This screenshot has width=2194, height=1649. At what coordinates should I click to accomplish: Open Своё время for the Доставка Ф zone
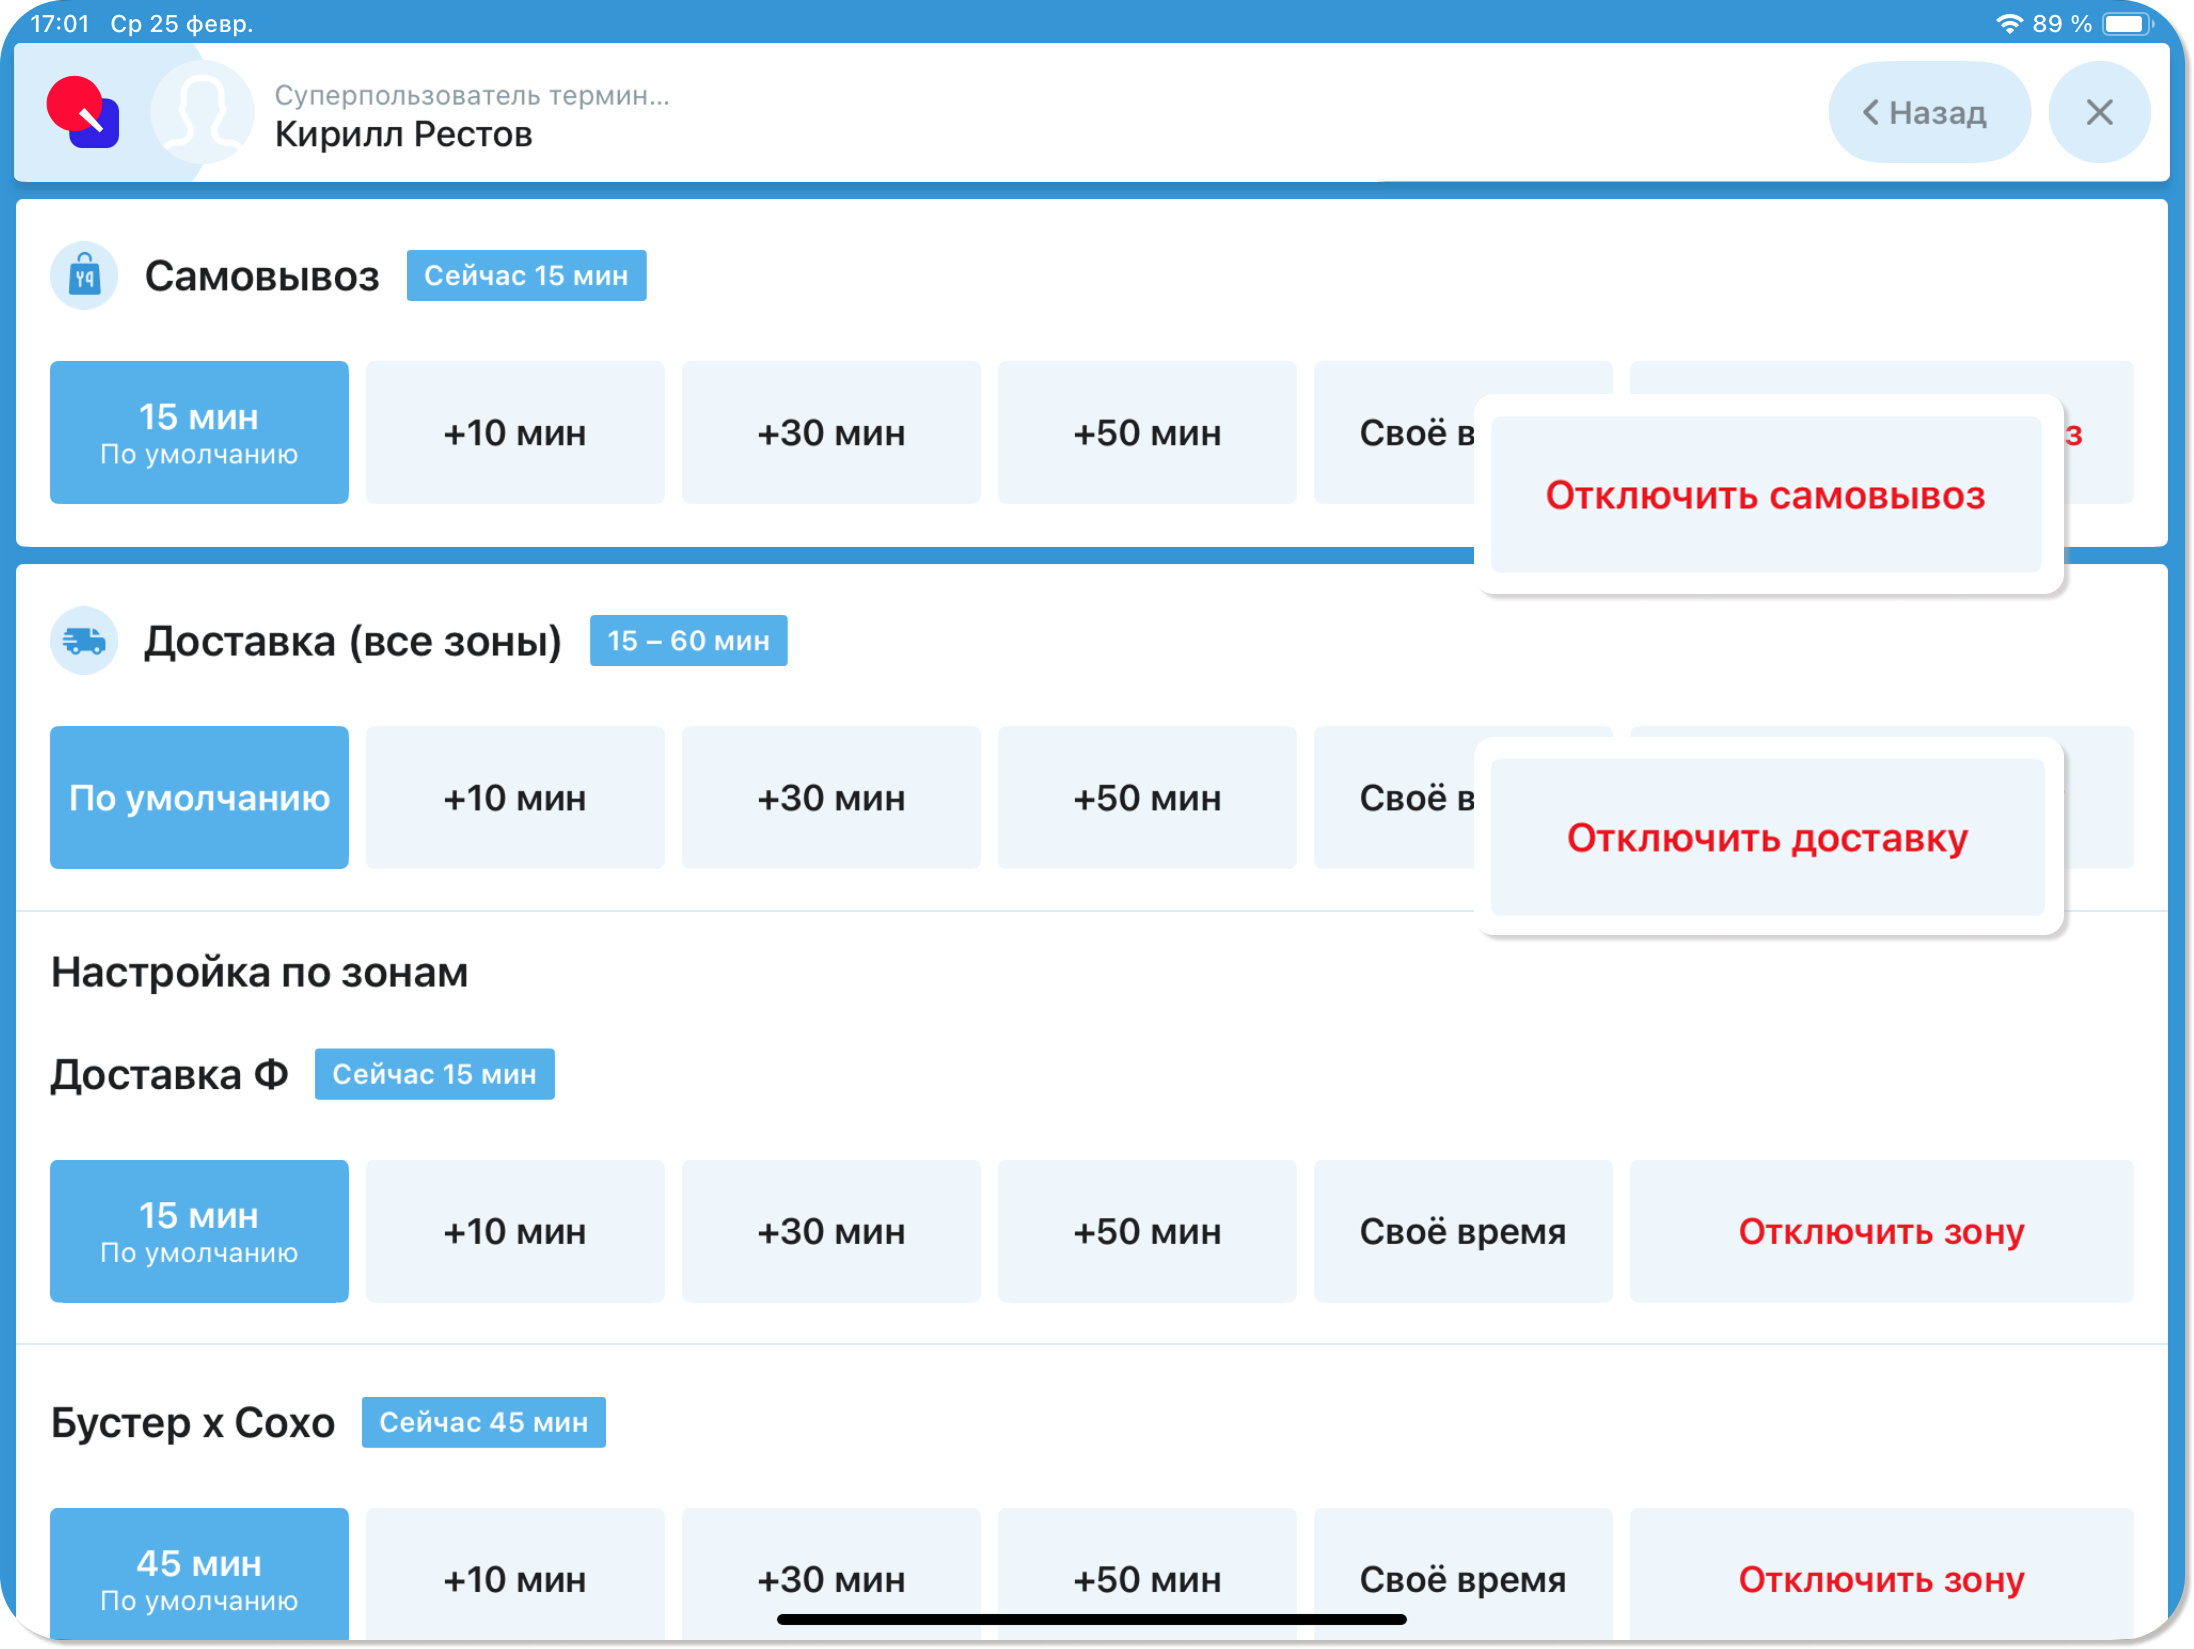1462,1231
